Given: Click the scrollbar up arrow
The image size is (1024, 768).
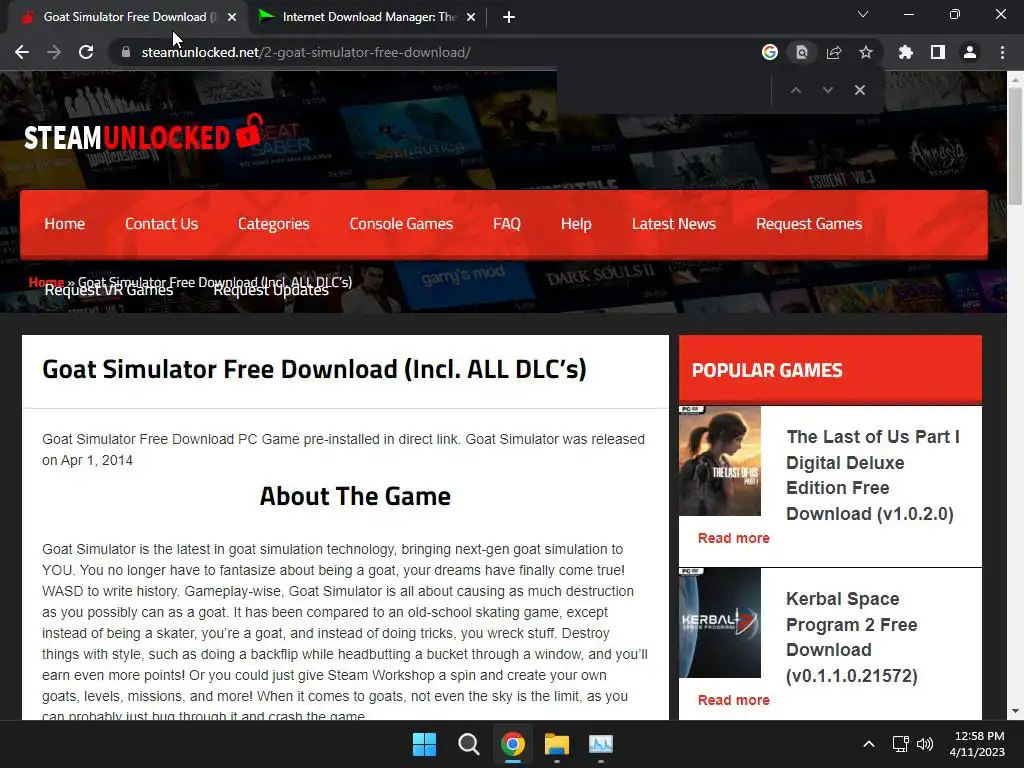Looking at the screenshot, I should [x=1015, y=79].
